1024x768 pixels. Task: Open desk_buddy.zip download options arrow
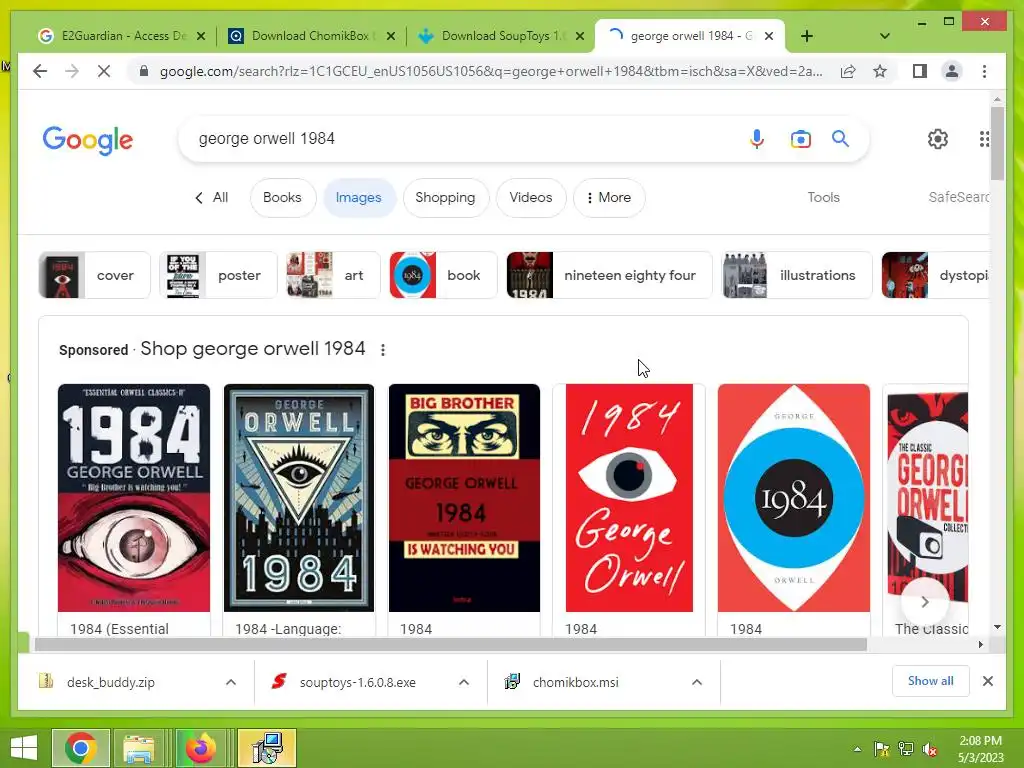231,682
